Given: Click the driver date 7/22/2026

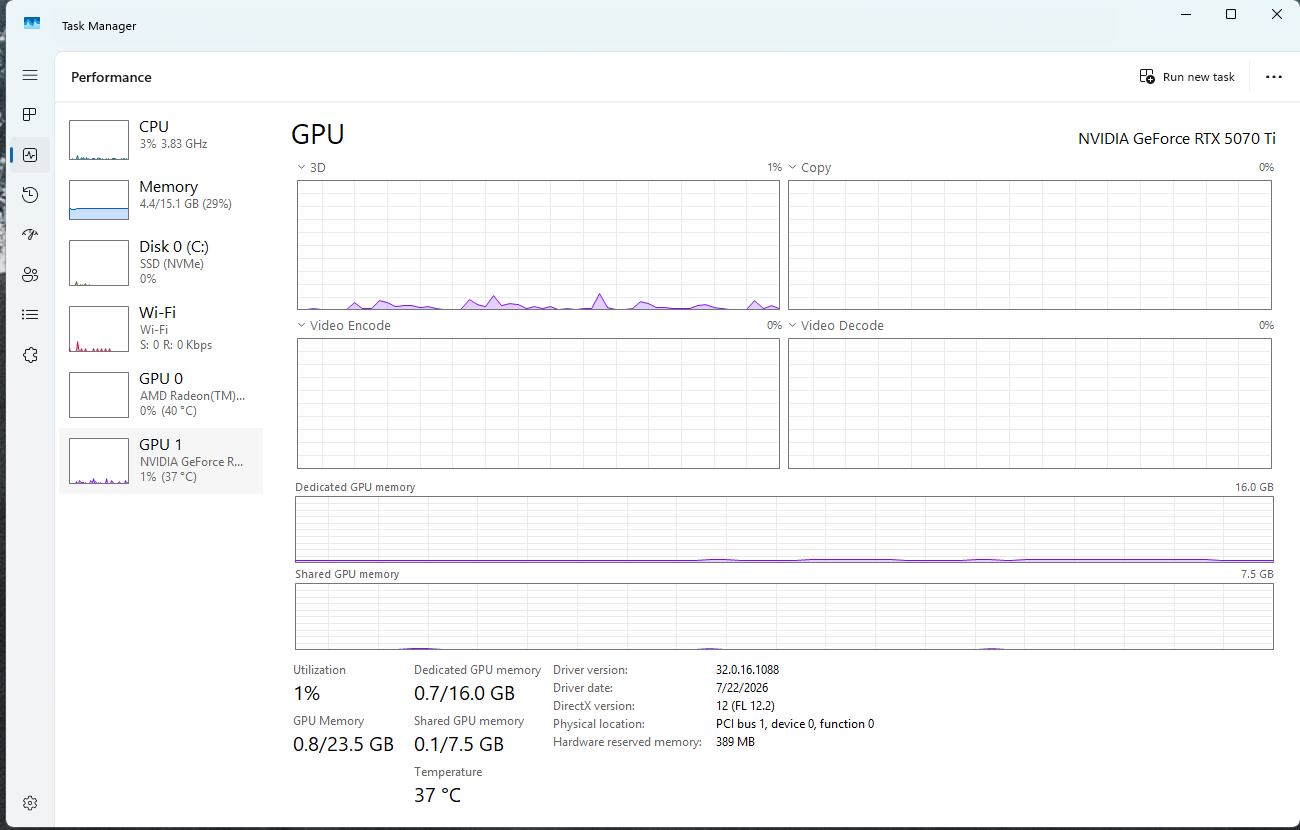Looking at the screenshot, I should click(742, 688).
